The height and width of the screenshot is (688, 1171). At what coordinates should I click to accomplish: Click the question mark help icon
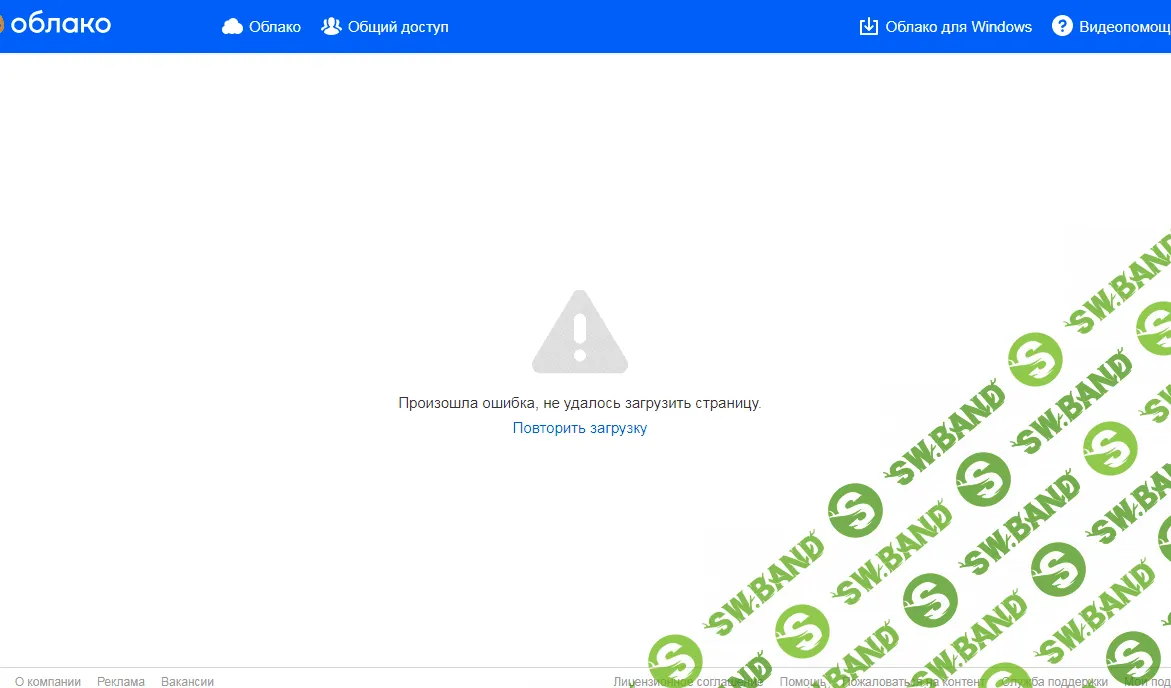point(1062,26)
